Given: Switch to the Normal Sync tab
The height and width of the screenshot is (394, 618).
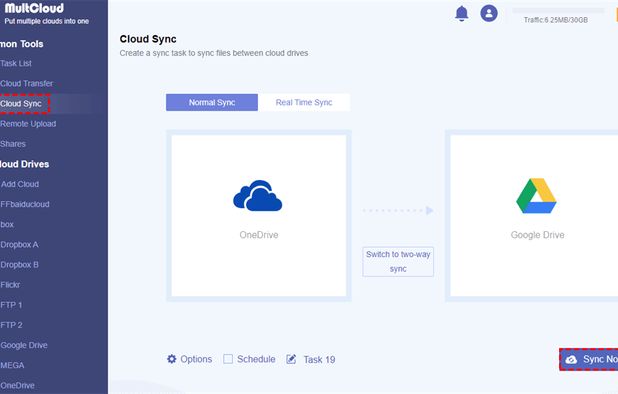Looking at the screenshot, I should coord(212,102).
